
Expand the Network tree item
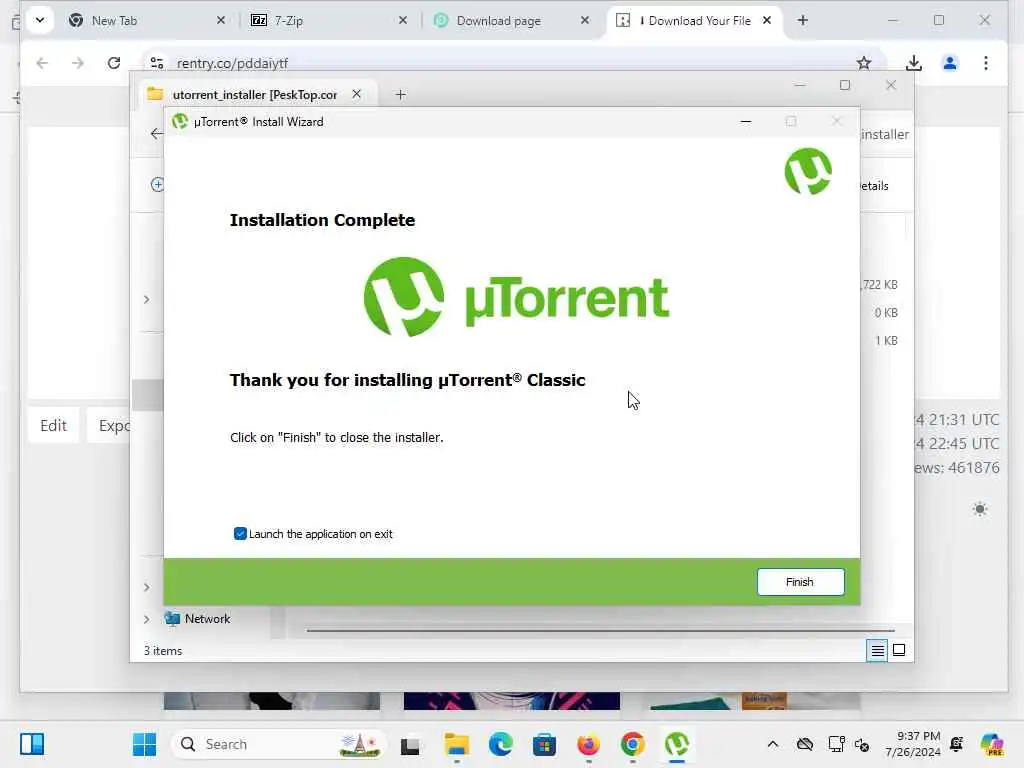pyautogui.click(x=146, y=619)
